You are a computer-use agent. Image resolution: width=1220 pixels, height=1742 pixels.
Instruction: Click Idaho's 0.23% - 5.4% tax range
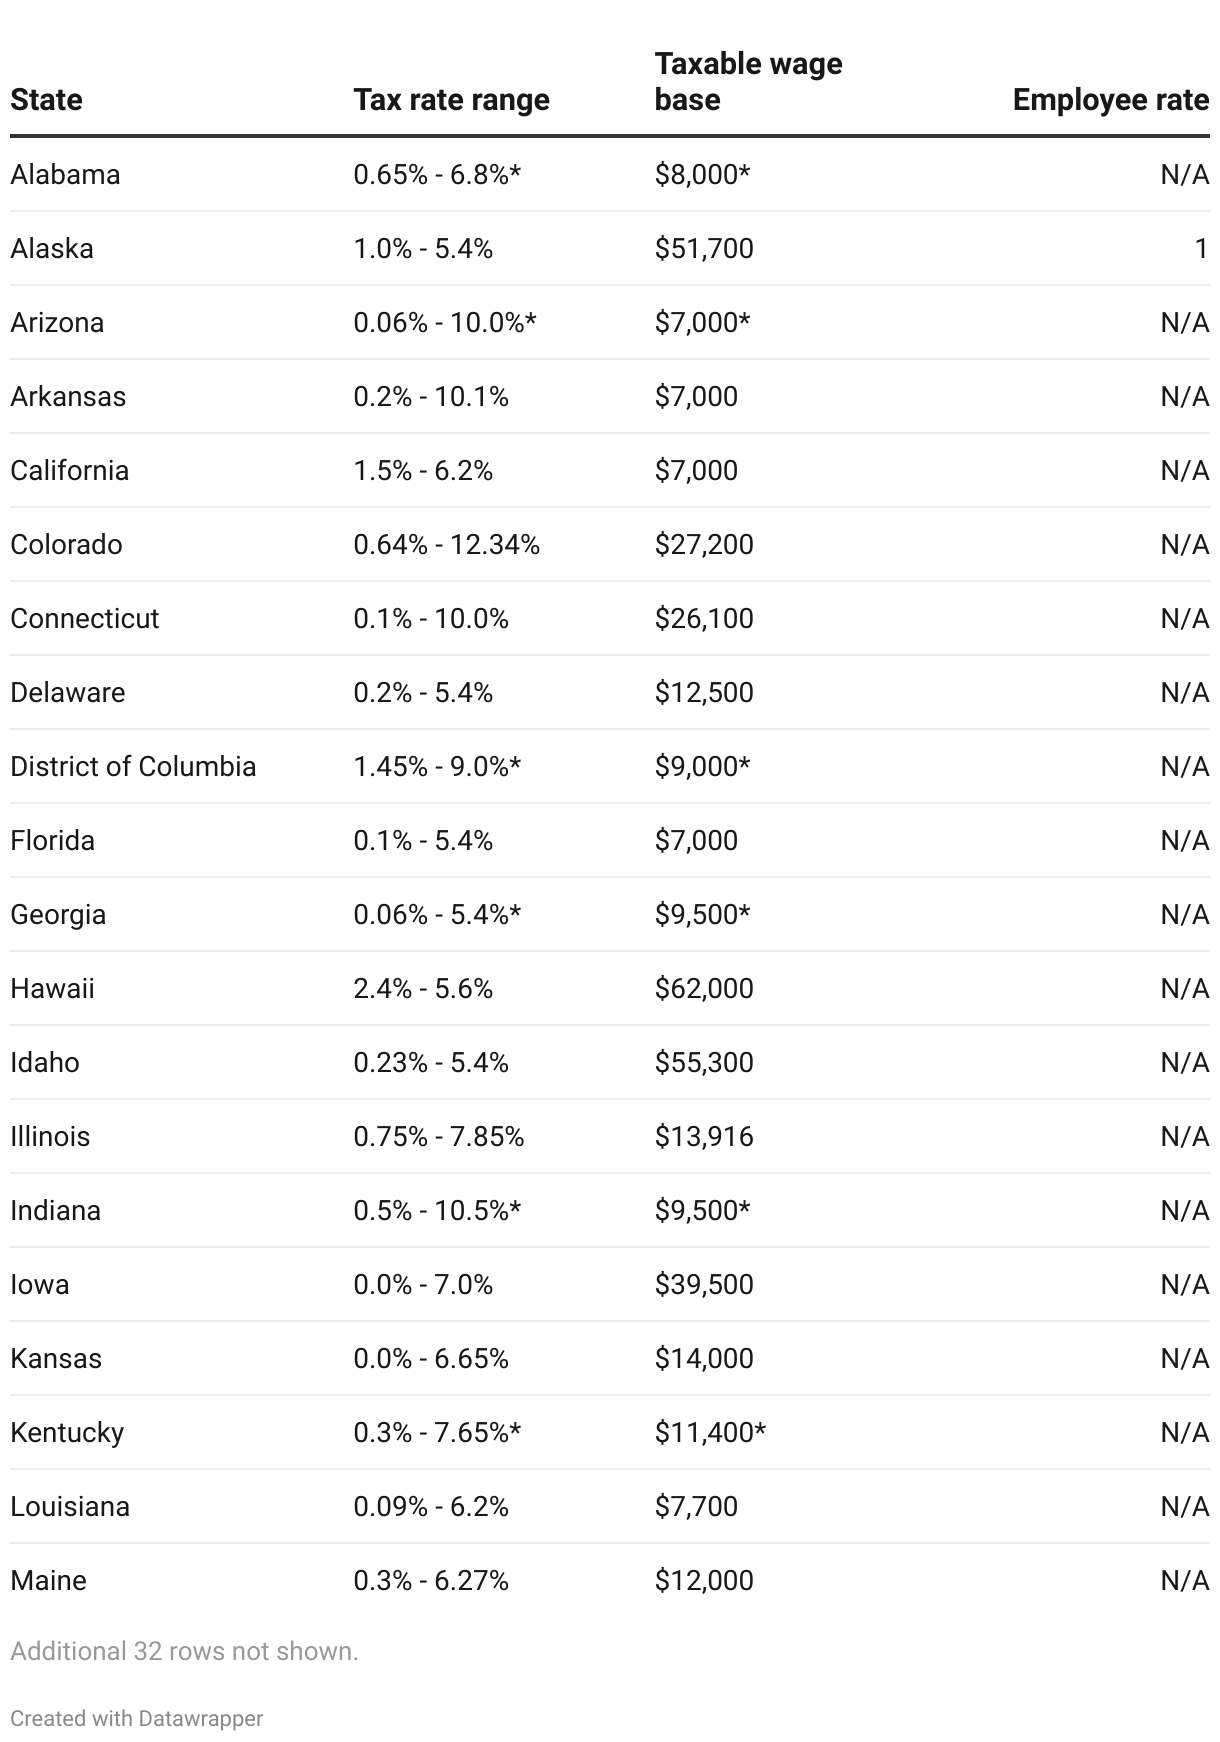[431, 1062]
